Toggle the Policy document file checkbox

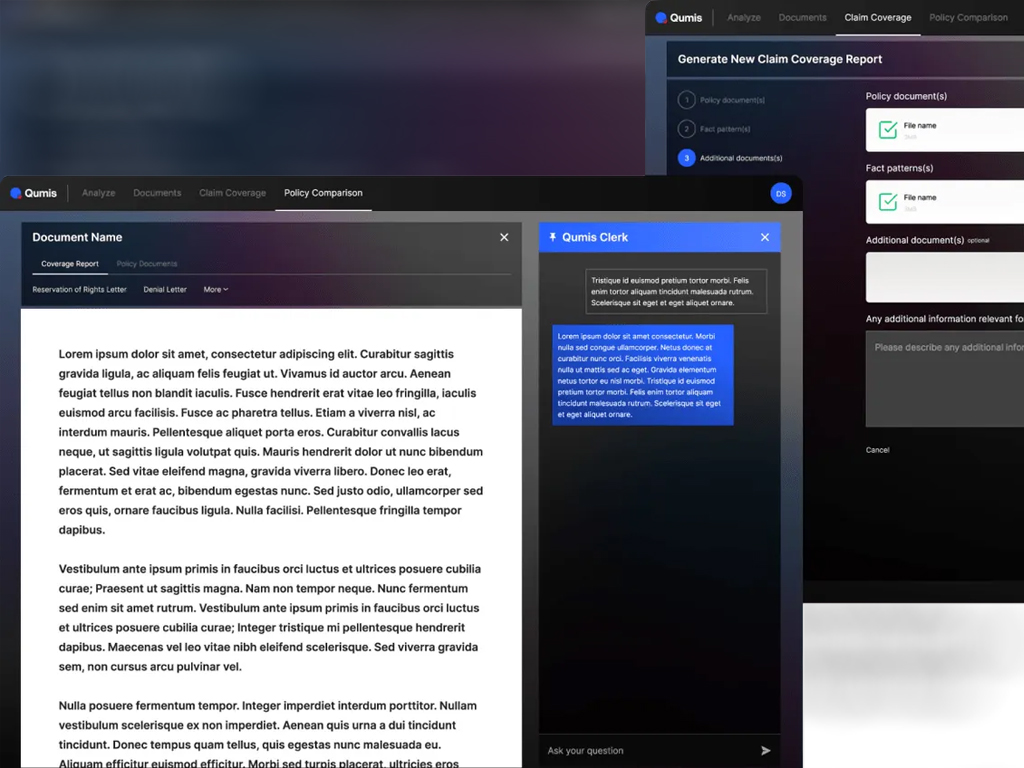887,130
